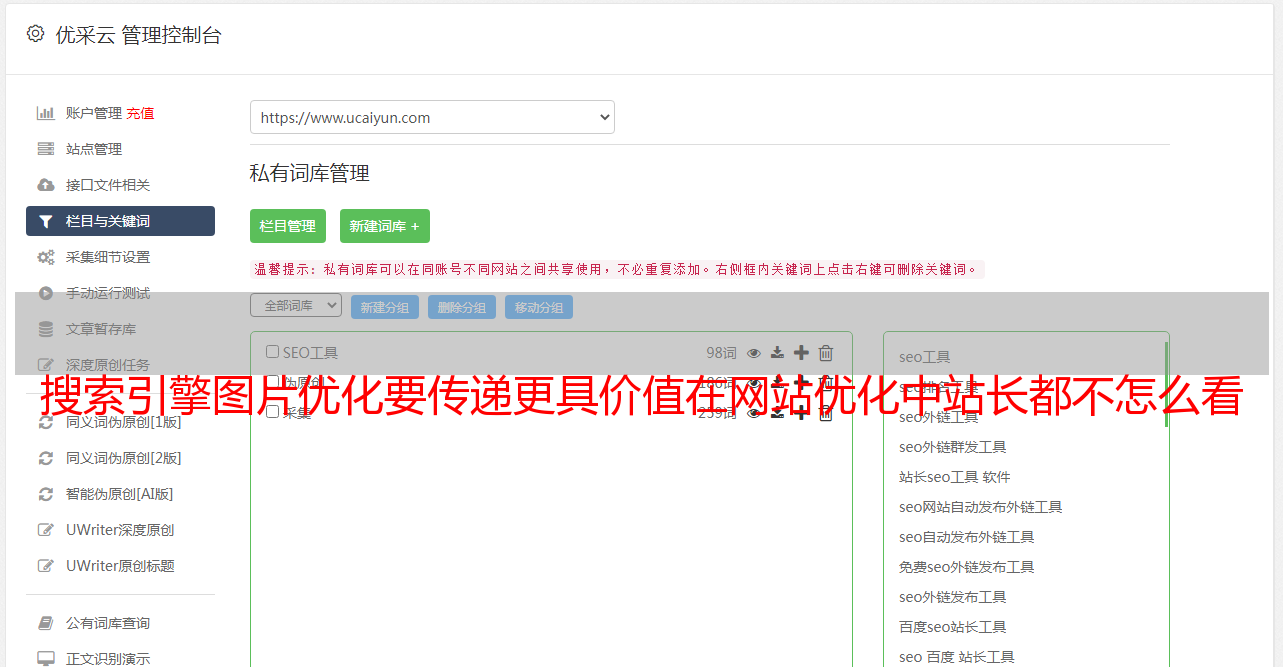Select keyword seo自动发布外链工具
This screenshot has width=1283, height=667.
click(967, 537)
